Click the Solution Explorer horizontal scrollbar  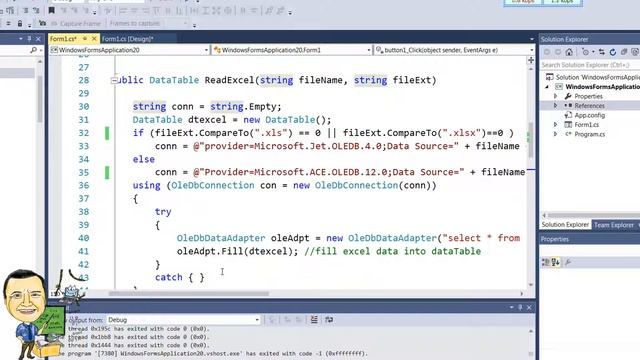(x=593, y=215)
